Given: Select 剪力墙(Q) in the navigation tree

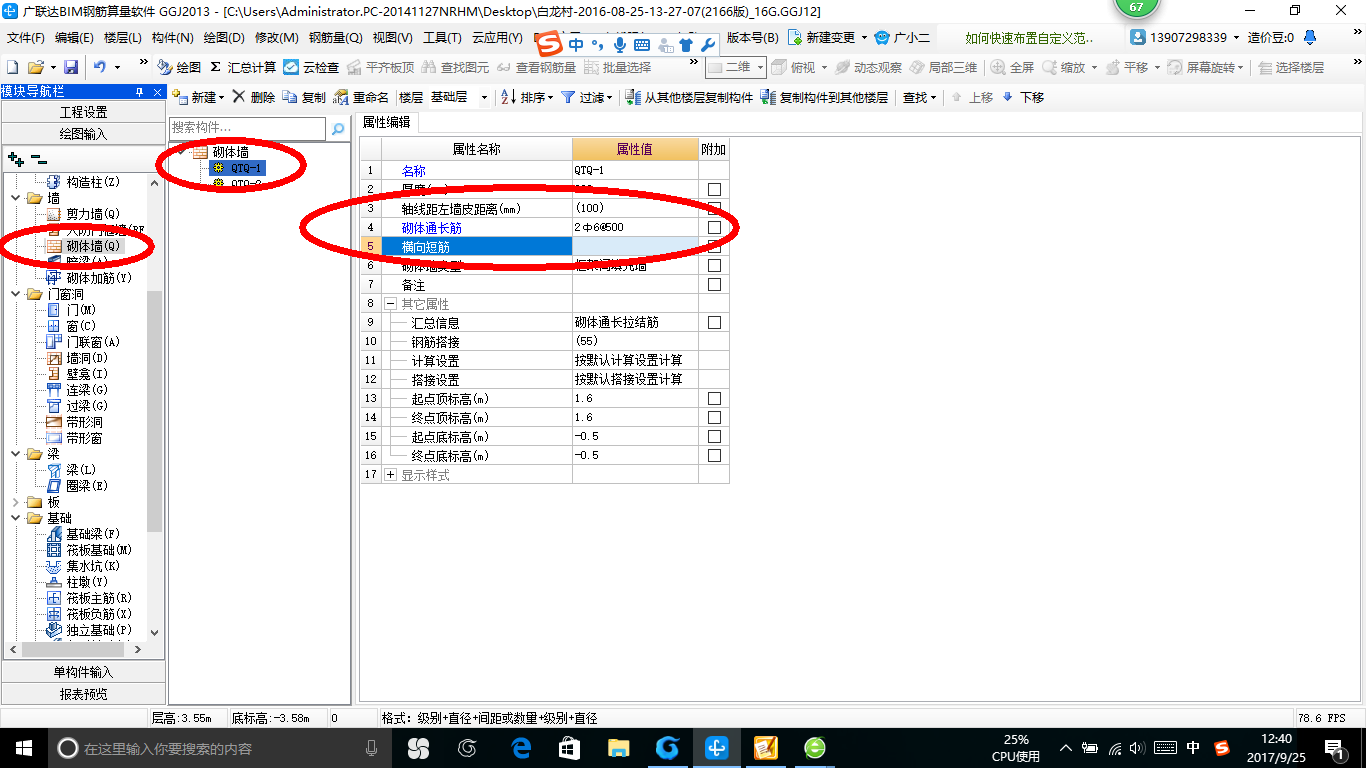Looking at the screenshot, I should coord(93,214).
